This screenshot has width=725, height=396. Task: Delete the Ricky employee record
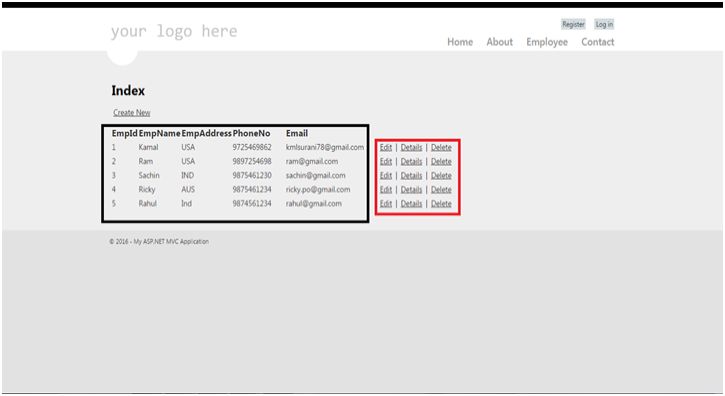pos(441,190)
